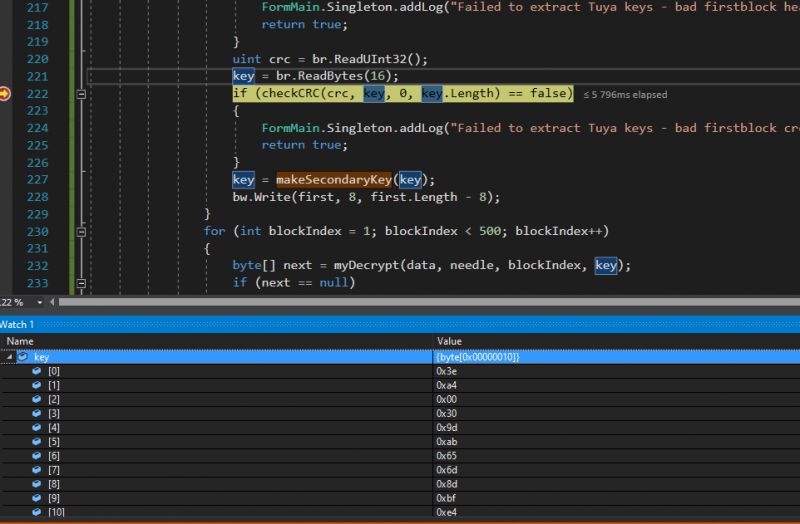Collapse the if block at line 222

point(82,94)
